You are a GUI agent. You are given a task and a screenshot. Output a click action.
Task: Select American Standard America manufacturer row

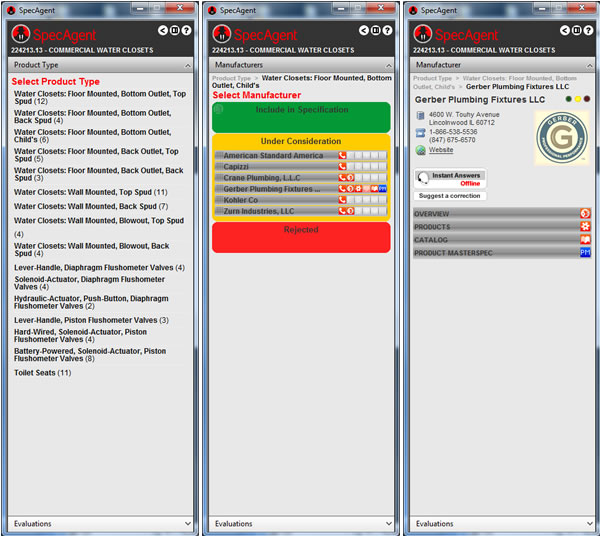point(301,155)
